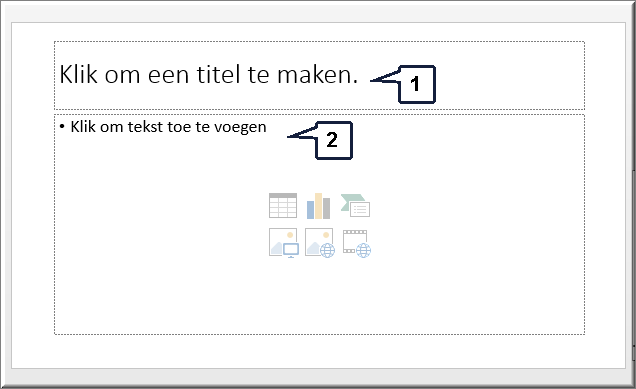Click the title text 'Klik om een titel te maken.'
Image resolution: width=636 pixels, height=389 pixels.
[x=208, y=75]
